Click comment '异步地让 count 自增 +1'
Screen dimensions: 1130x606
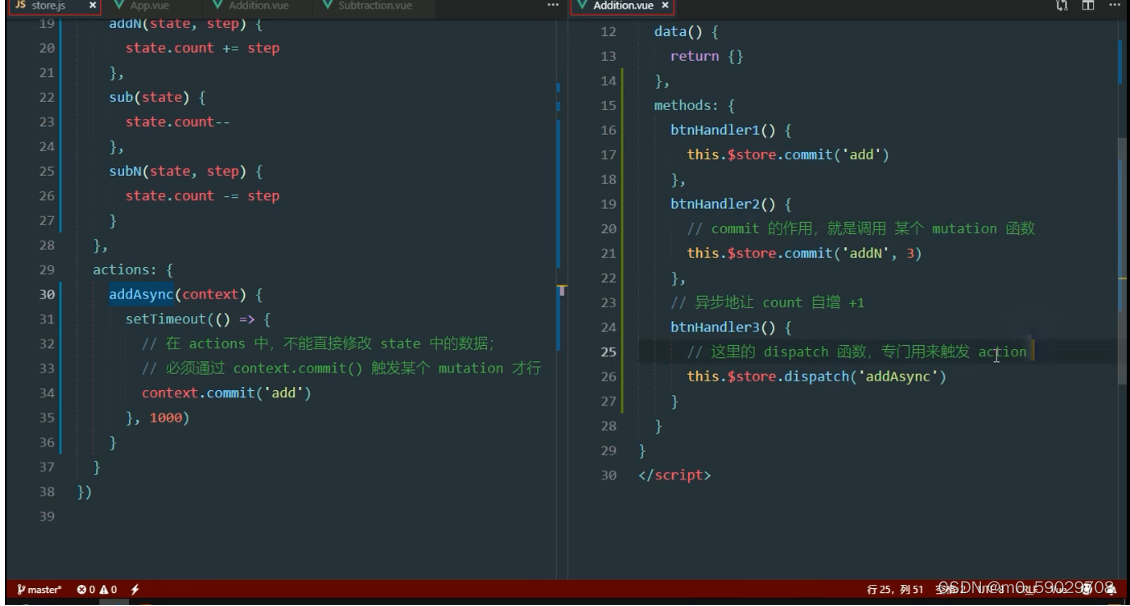pos(779,303)
